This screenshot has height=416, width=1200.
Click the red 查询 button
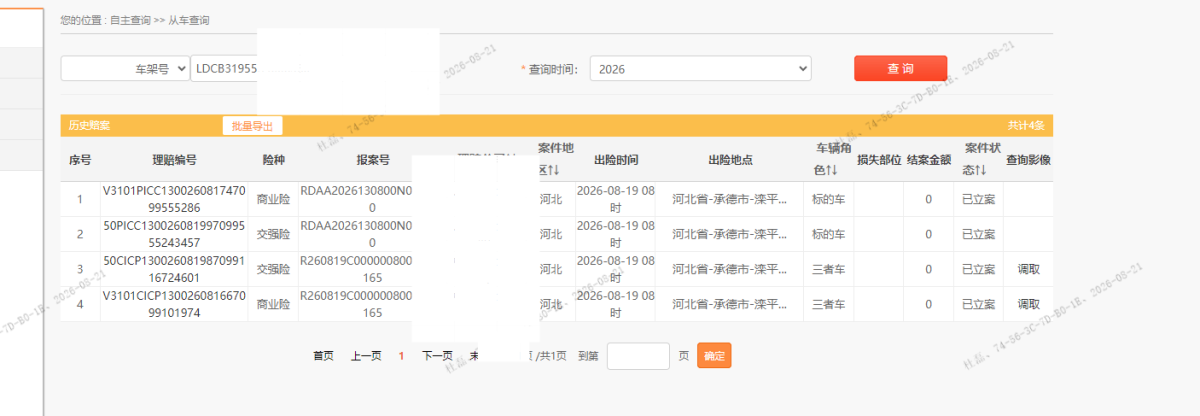[900, 68]
